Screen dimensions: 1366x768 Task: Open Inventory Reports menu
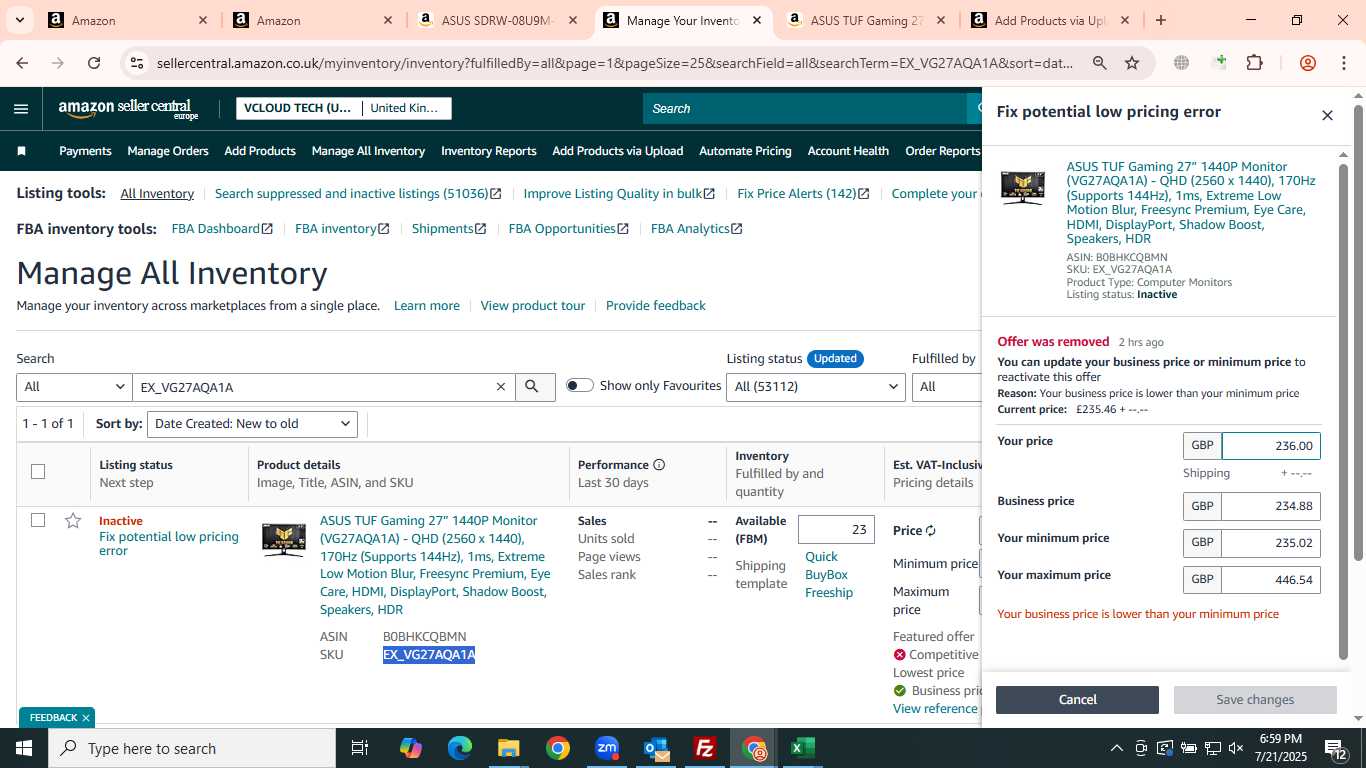click(x=489, y=151)
